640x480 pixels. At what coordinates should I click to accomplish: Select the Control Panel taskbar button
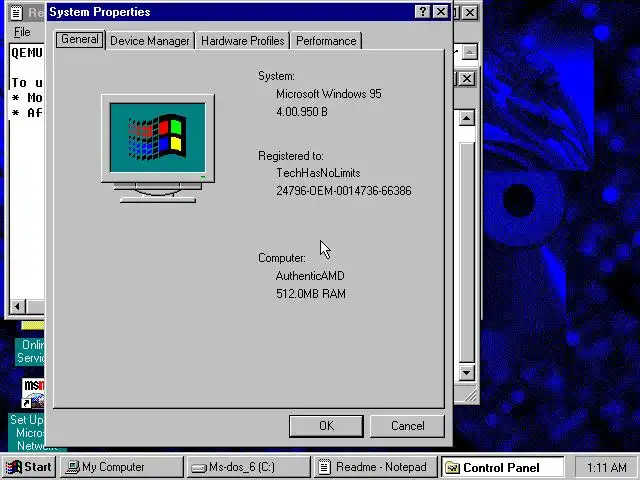502,467
